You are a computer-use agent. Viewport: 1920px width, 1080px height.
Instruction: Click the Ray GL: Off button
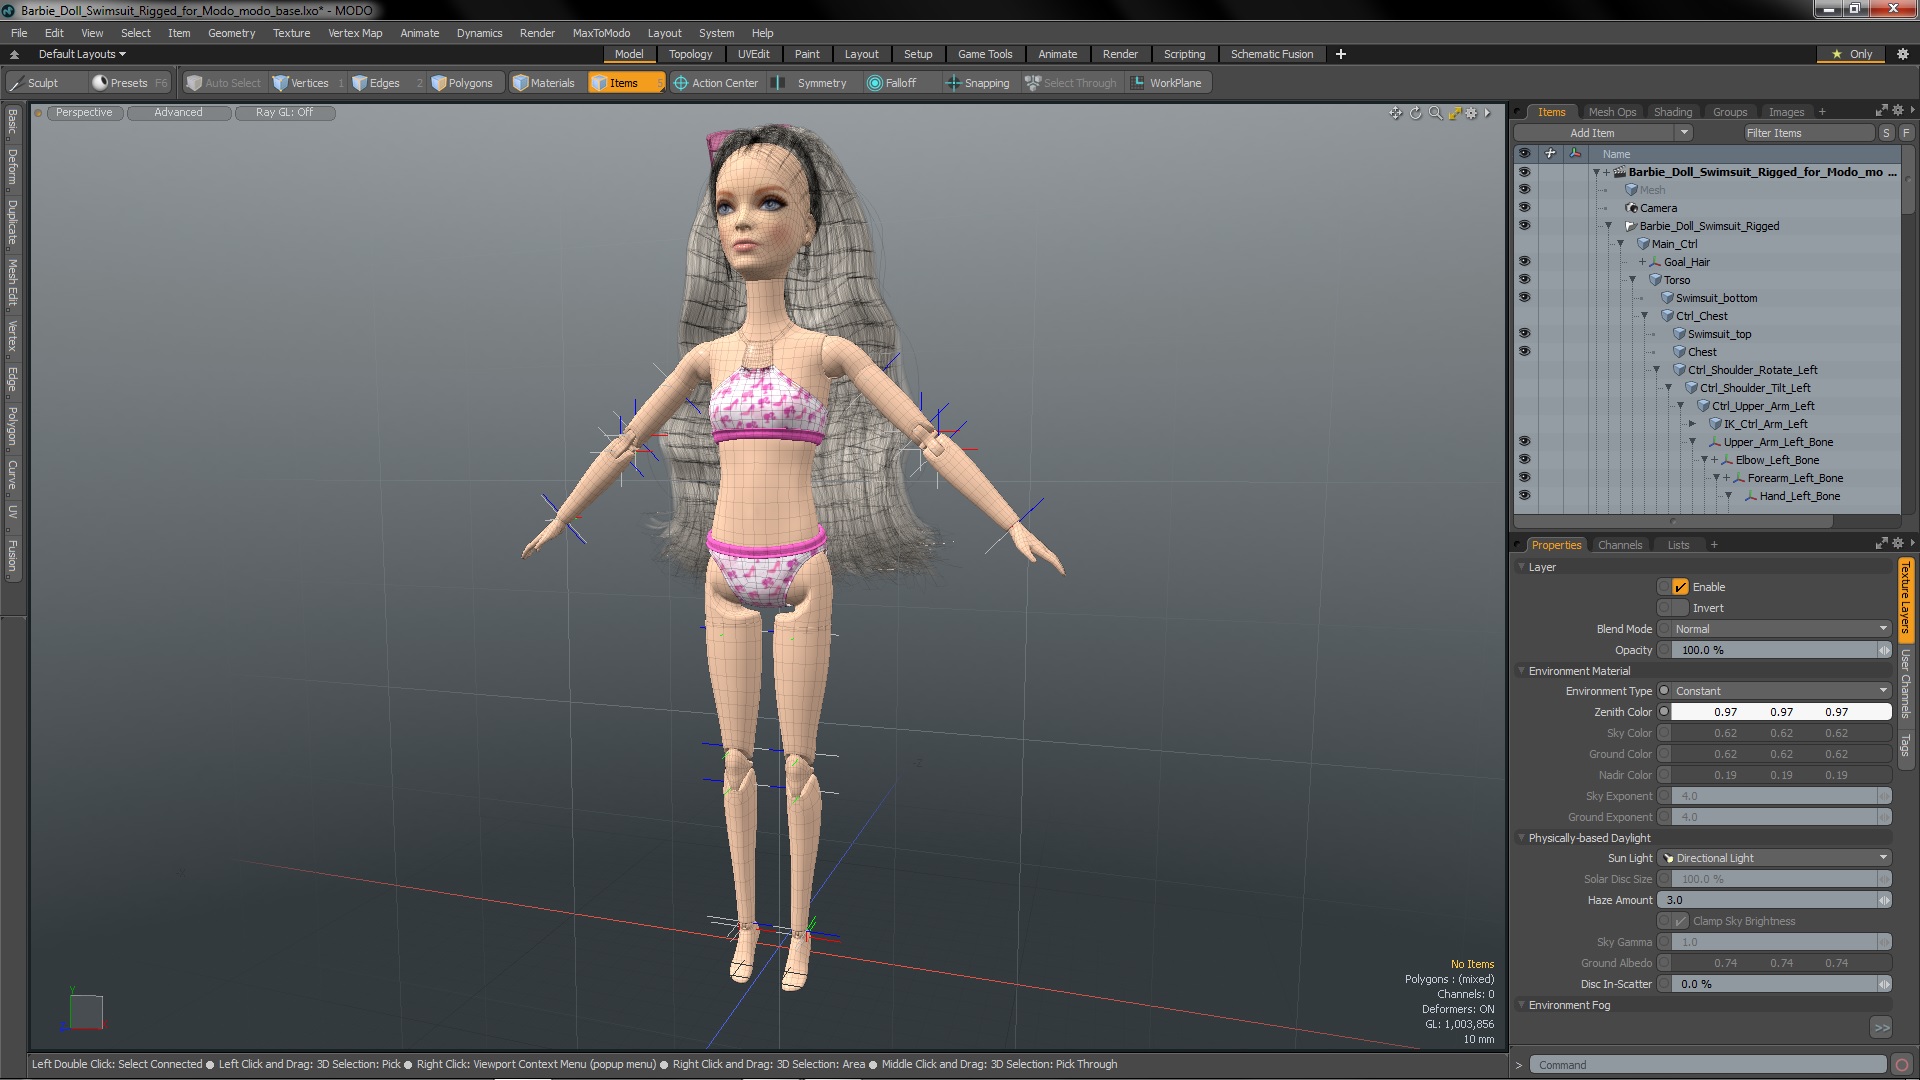pos(284,113)
